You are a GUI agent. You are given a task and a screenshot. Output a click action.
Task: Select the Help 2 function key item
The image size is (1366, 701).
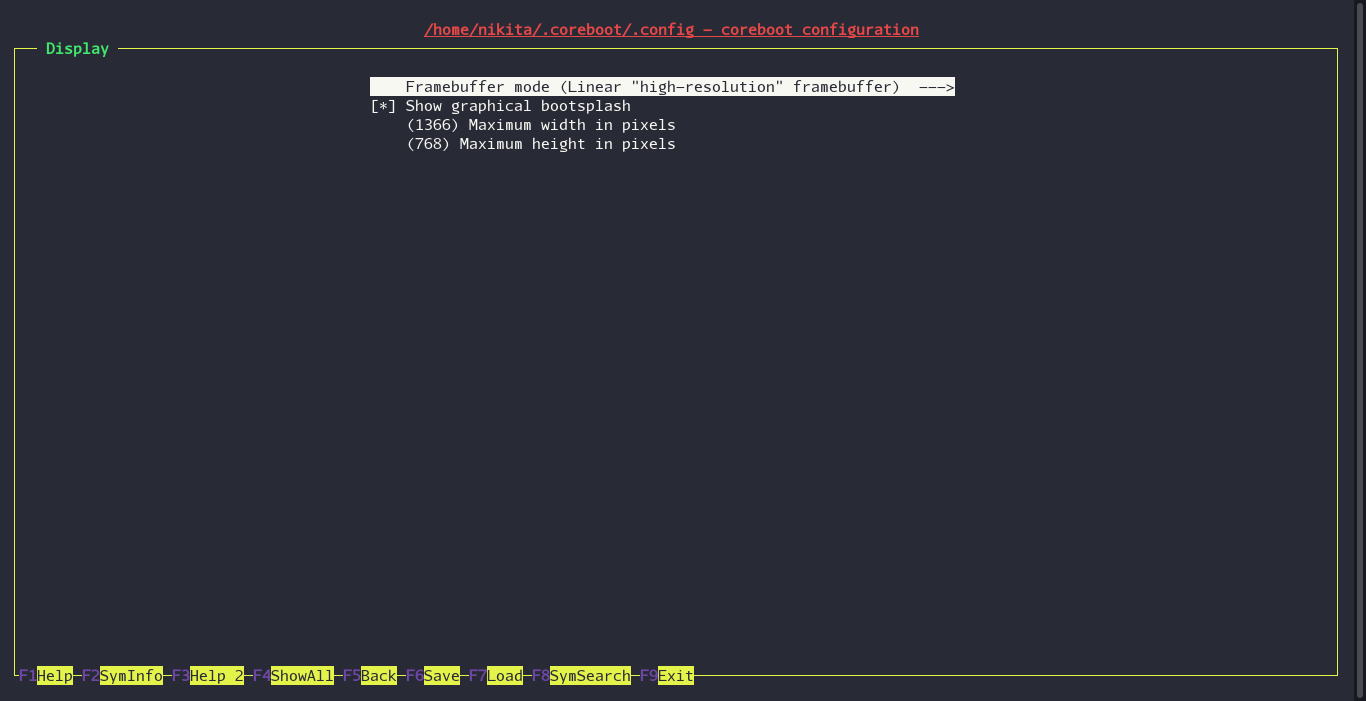(x=217, y=676)
